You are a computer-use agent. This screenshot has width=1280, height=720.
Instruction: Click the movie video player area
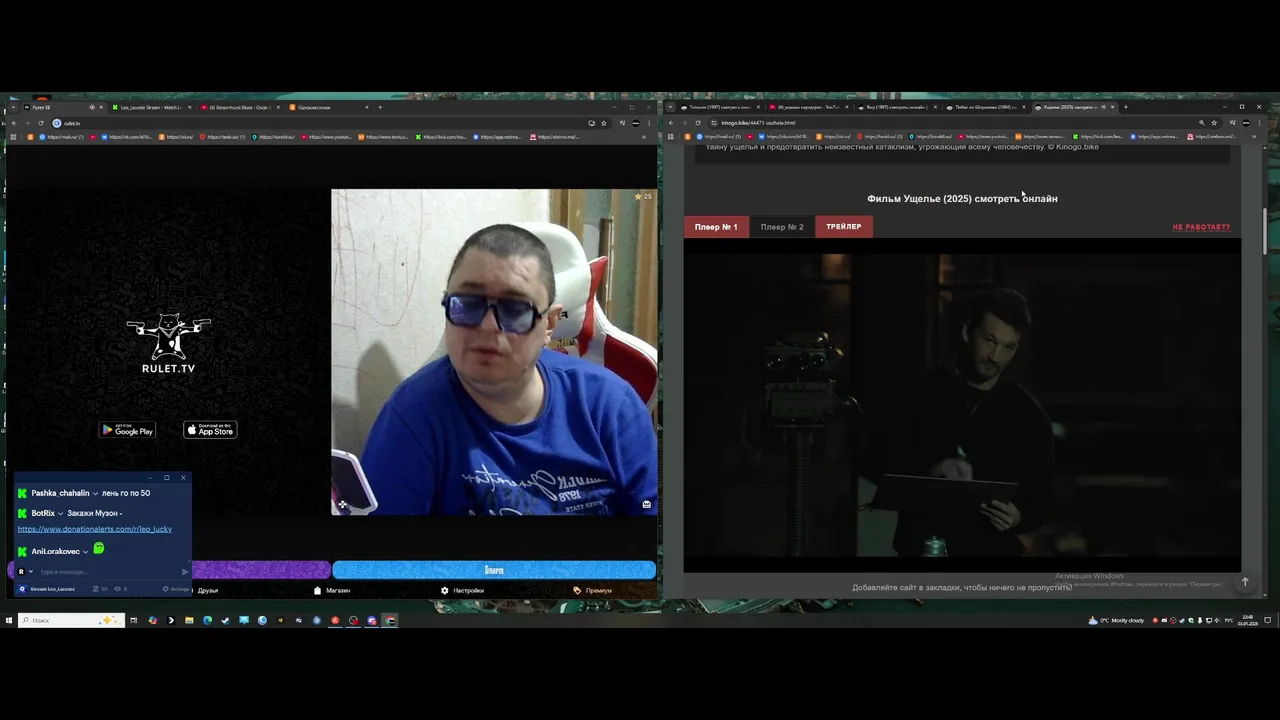click(962, 405)
